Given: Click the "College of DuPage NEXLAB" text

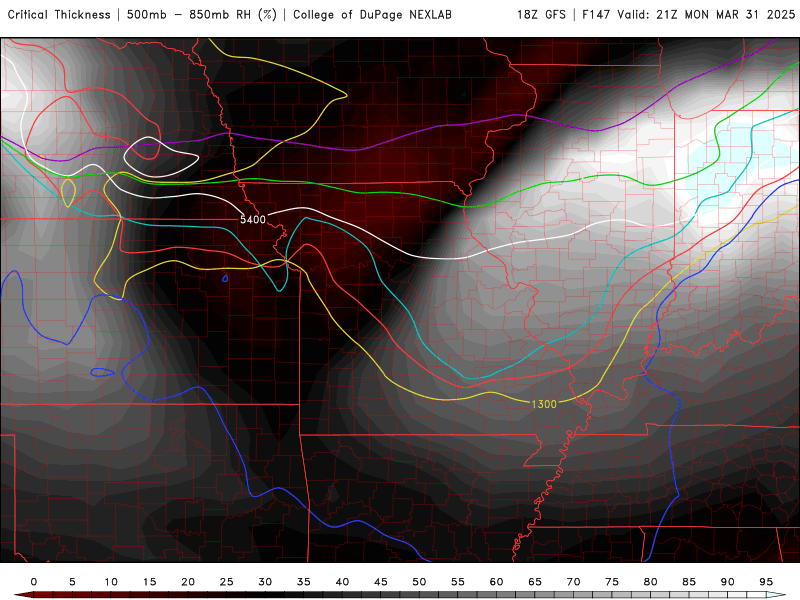Looking at the screenshot, I should (372, 15).
